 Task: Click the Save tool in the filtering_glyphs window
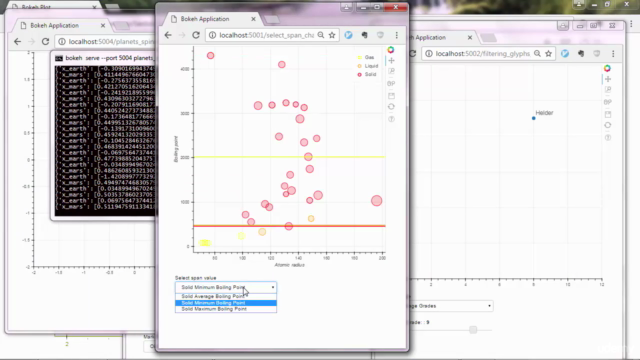click(608, 114)
